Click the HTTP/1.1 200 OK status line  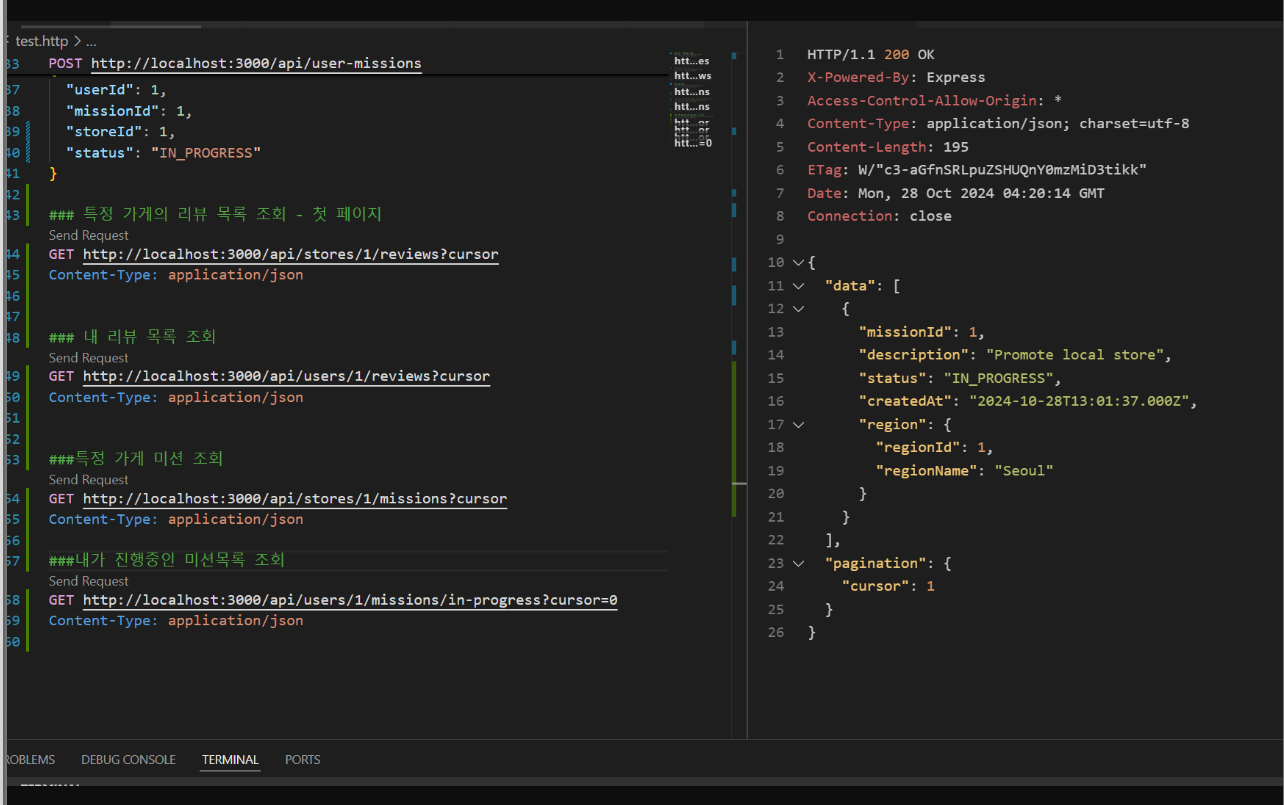pos(871,55)
